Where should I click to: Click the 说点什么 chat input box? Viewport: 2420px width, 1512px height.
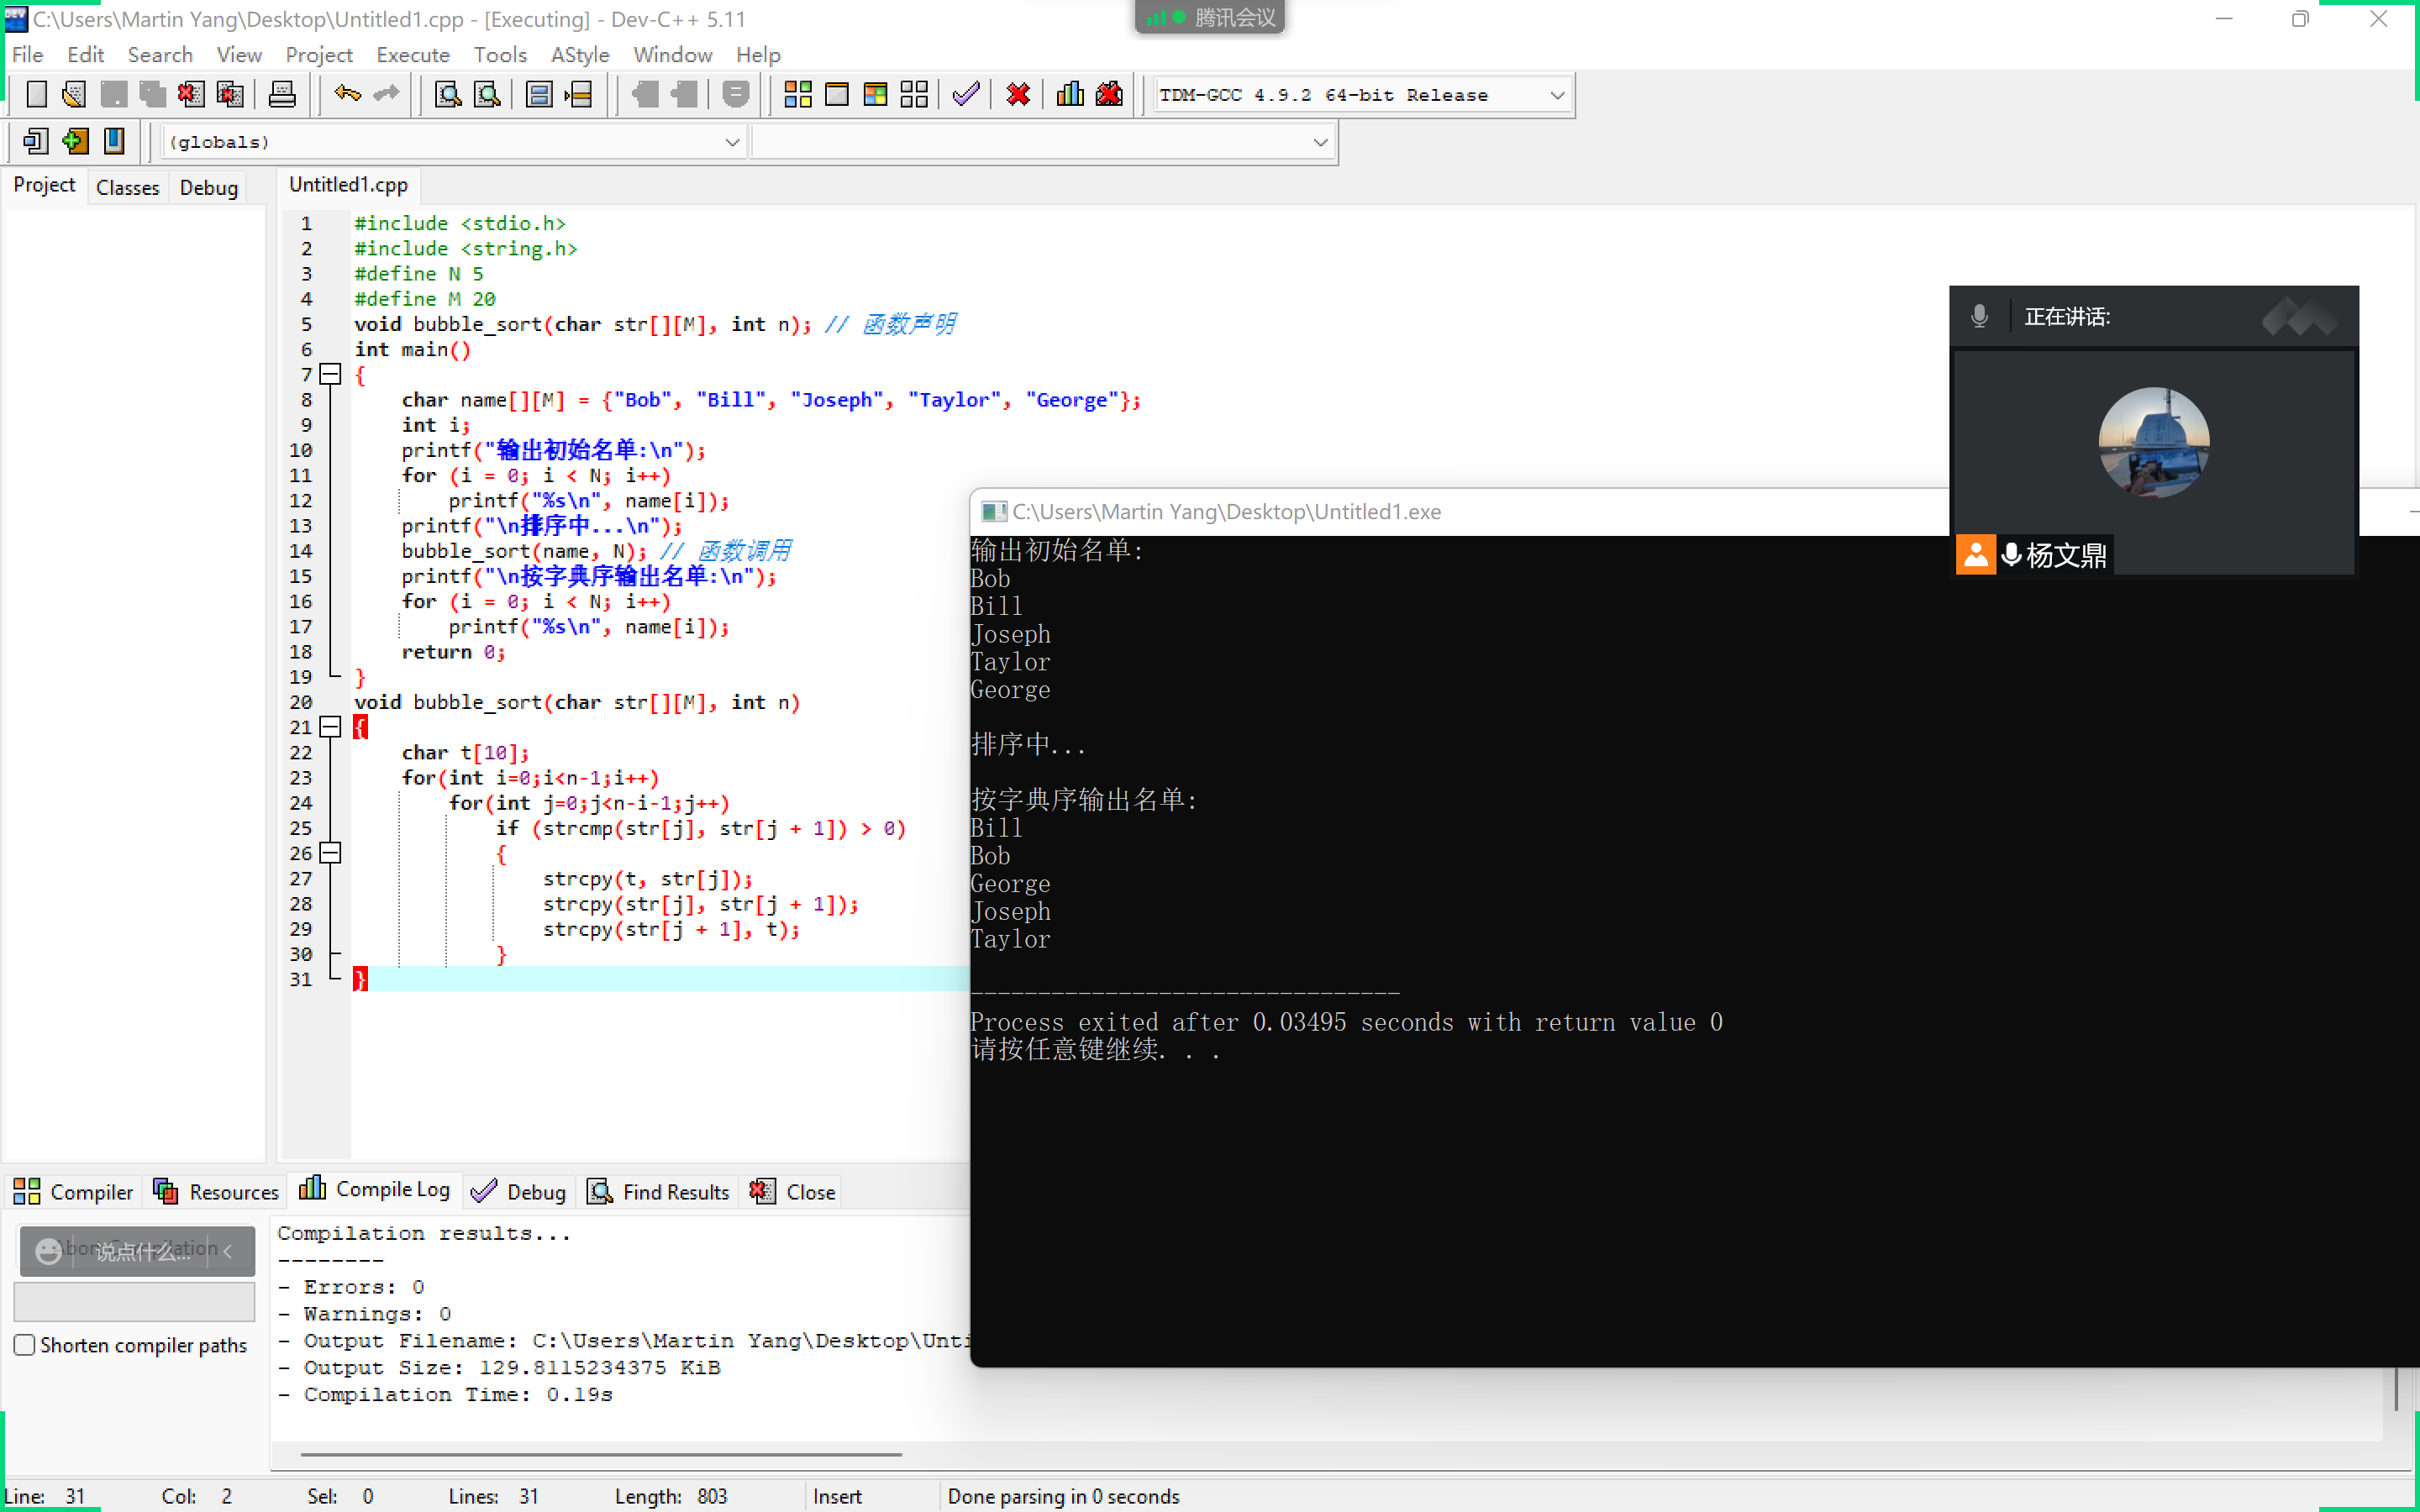(140, 1251)
